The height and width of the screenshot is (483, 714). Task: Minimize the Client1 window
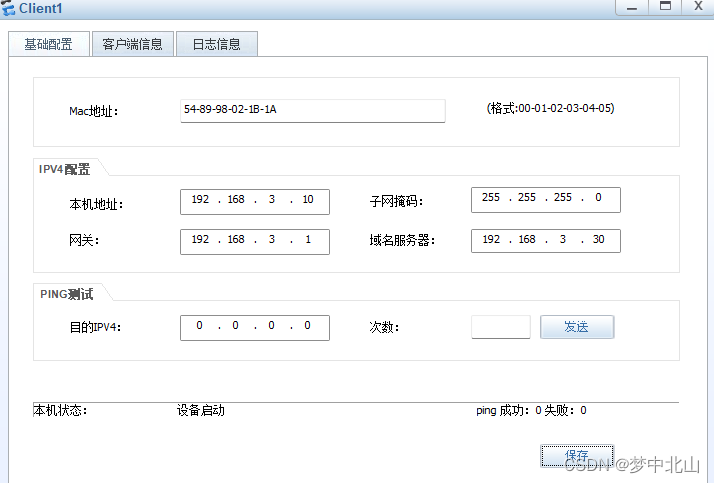point(632,8)
